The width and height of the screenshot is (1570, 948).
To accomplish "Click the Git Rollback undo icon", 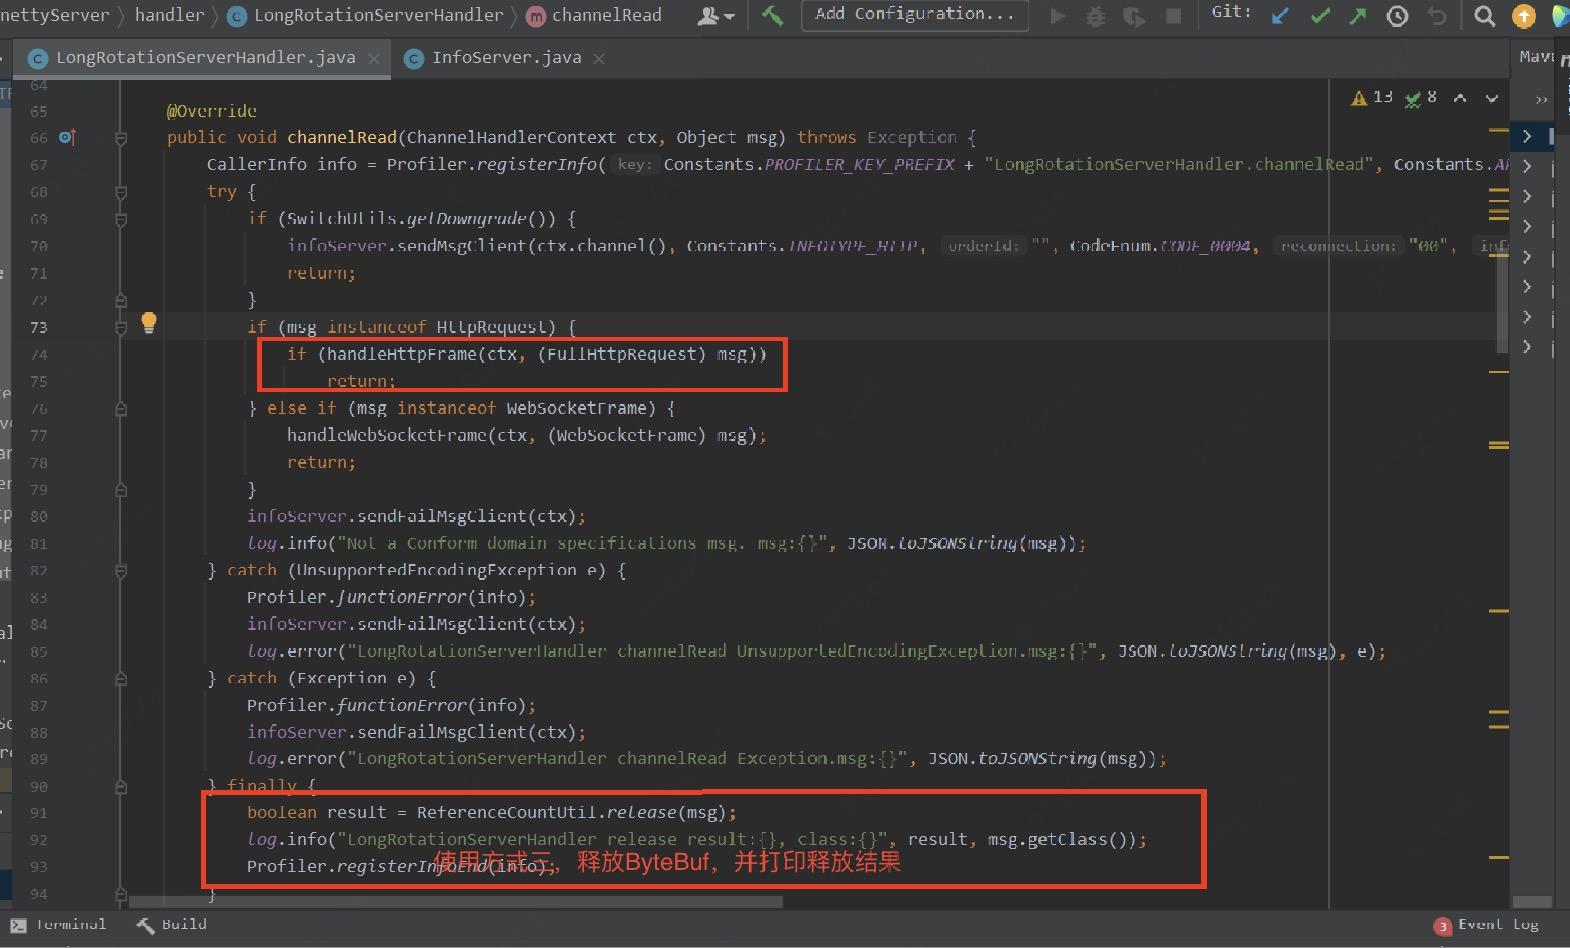I will coord(1437,15).
